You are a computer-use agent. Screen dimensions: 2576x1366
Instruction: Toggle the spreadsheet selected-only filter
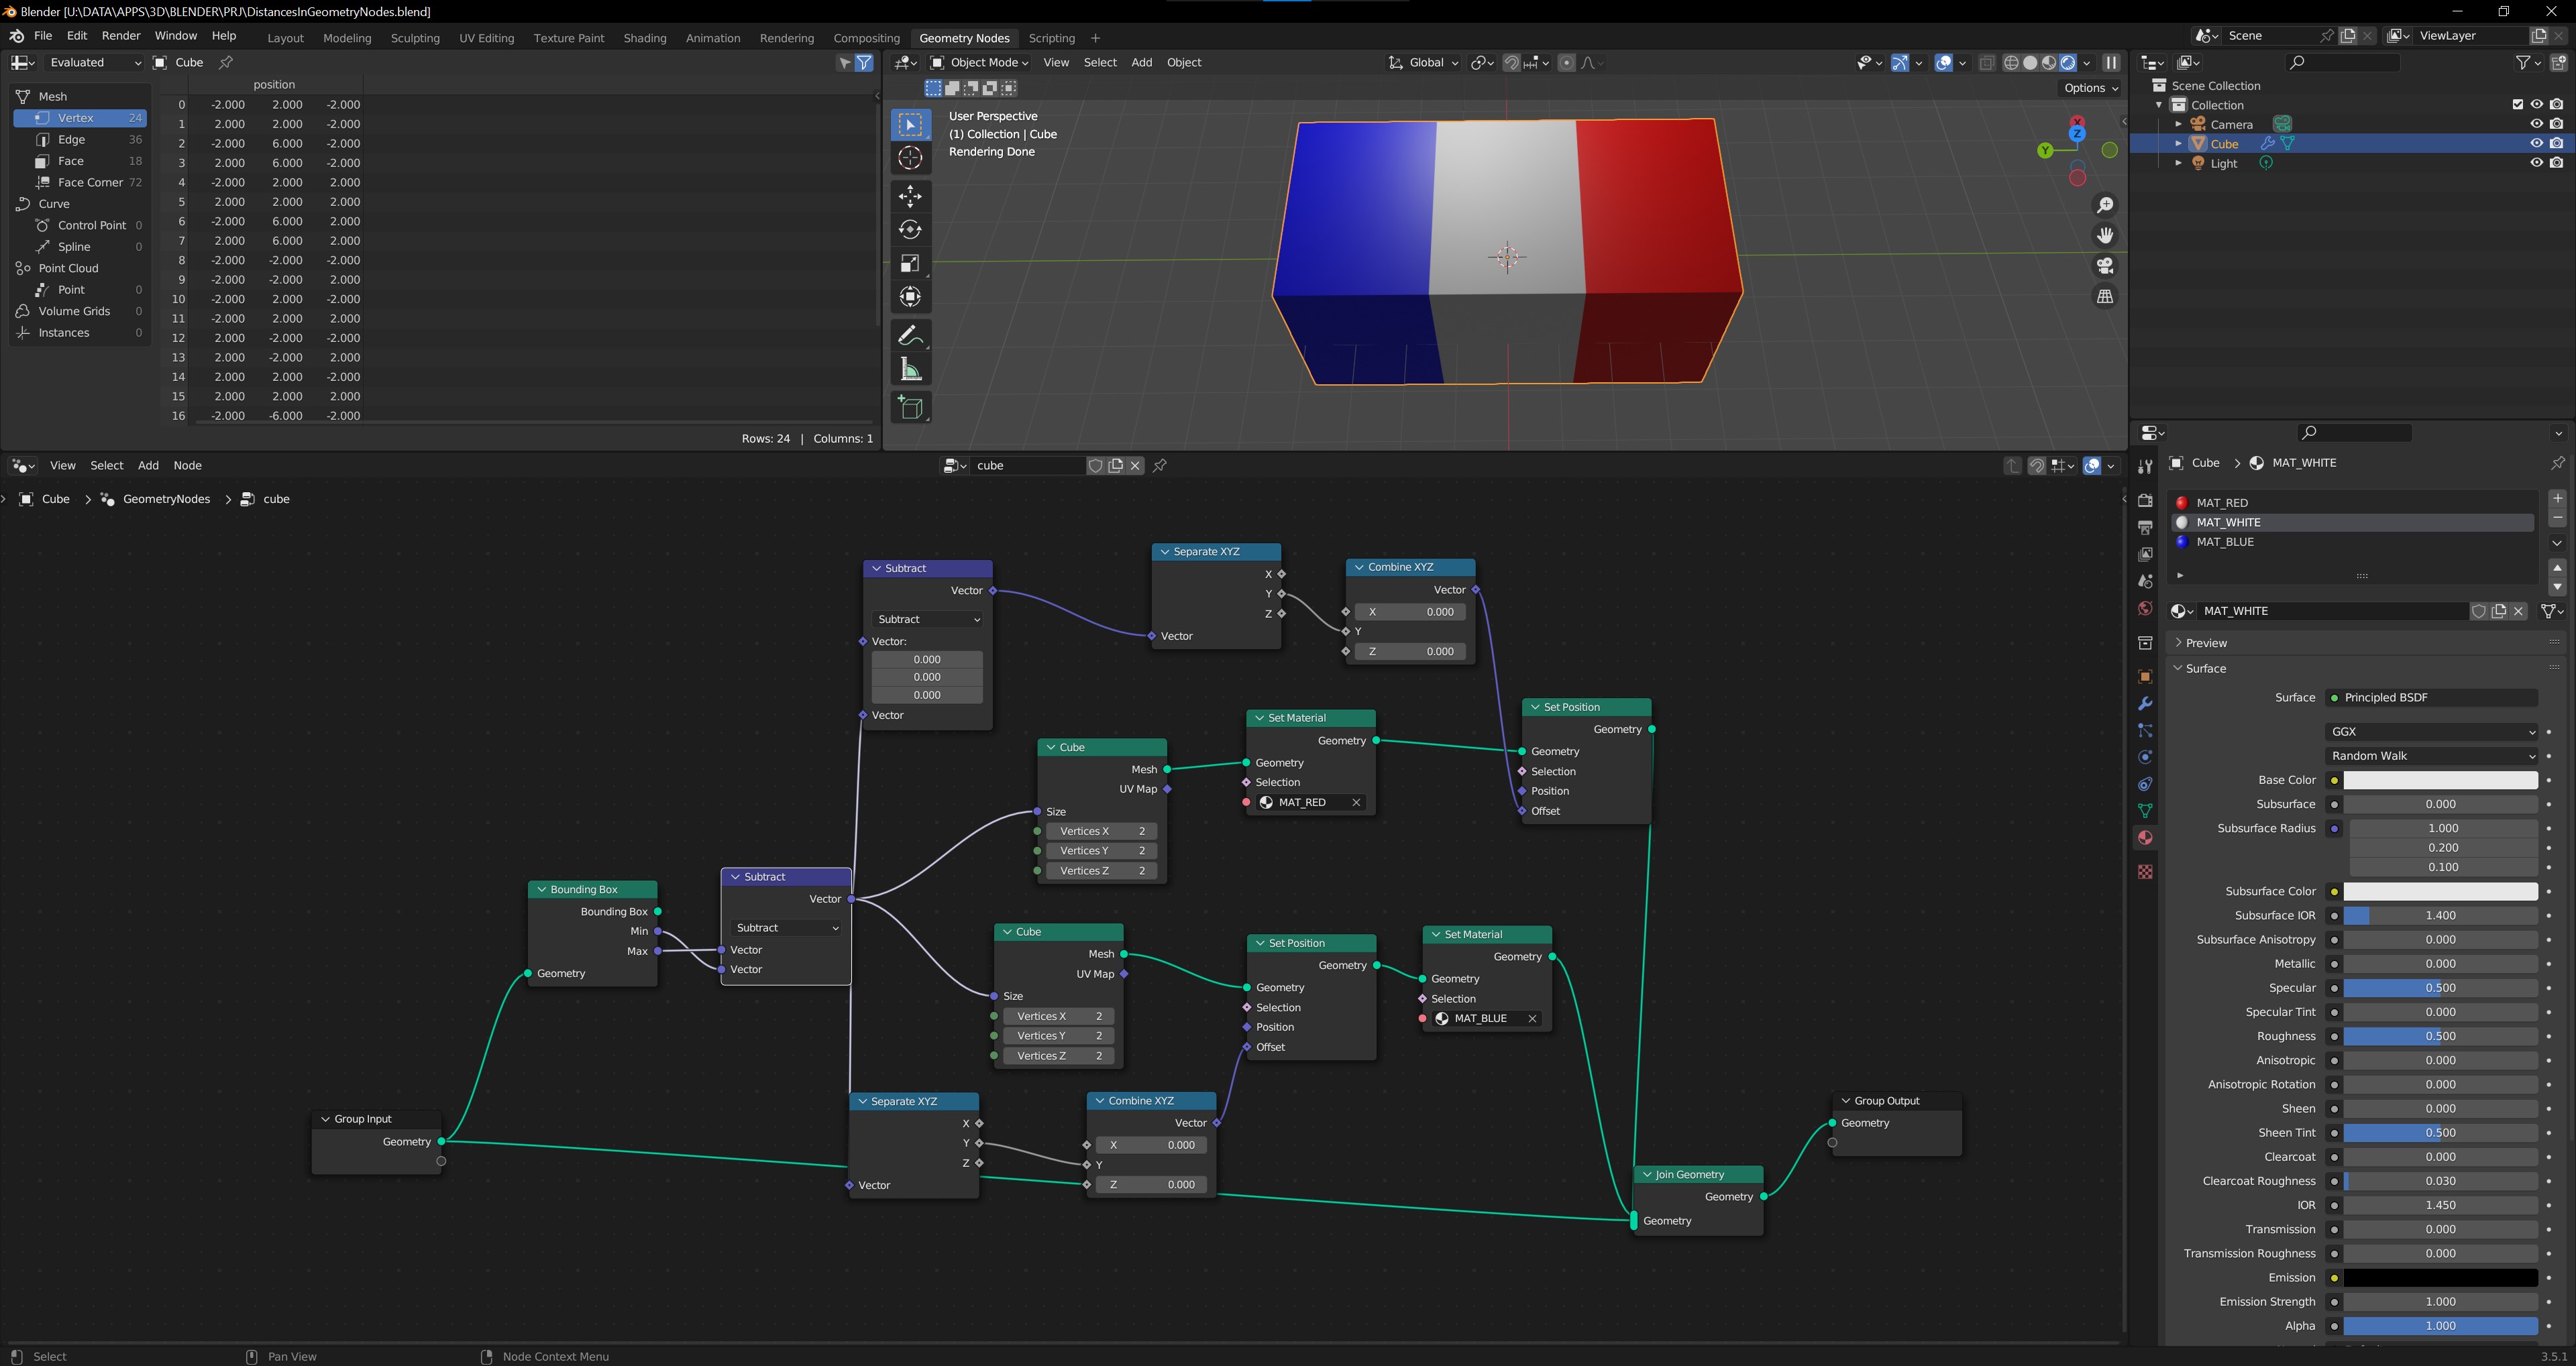tap(845, 63)
